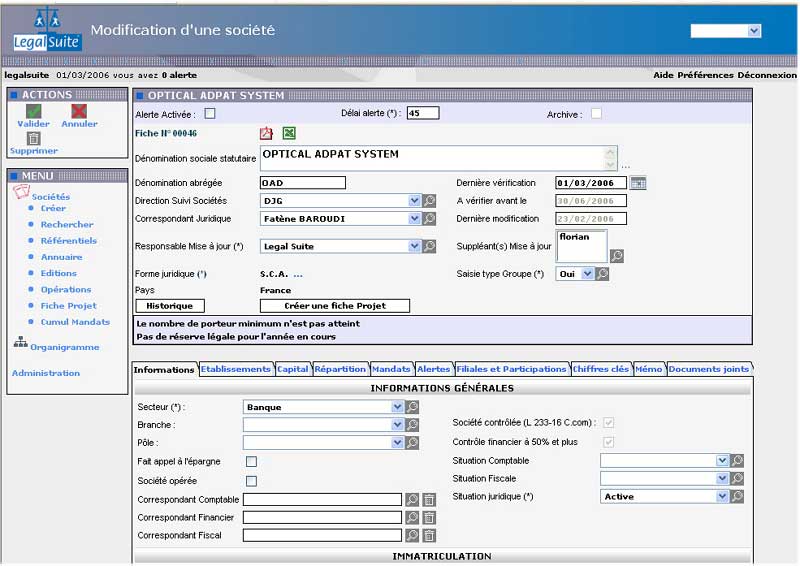
Task: Check the Société opérée box
Action: click(x=252, y=481)
